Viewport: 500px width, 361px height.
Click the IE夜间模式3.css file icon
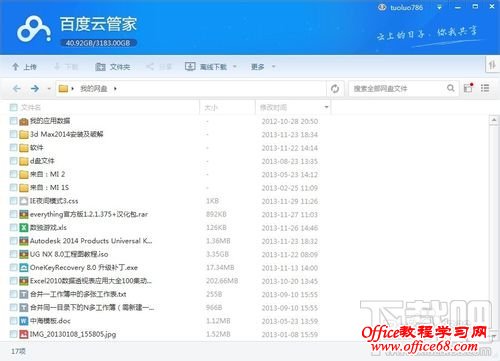pyautogui.click(x=24, y=201)
